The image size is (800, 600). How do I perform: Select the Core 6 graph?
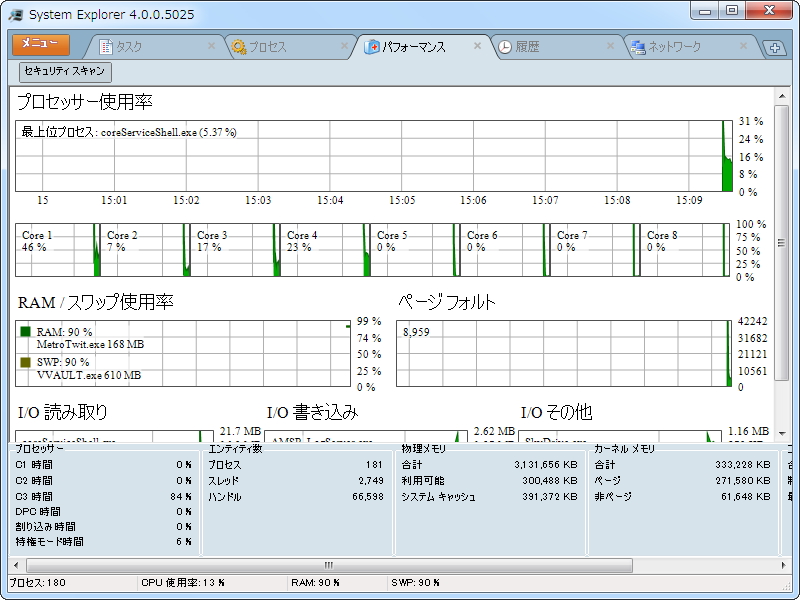click(505, 250)
